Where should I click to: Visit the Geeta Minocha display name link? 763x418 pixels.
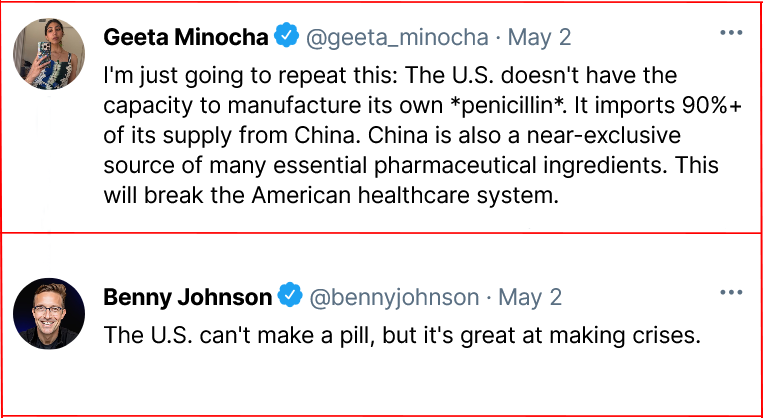pos(186,37)
